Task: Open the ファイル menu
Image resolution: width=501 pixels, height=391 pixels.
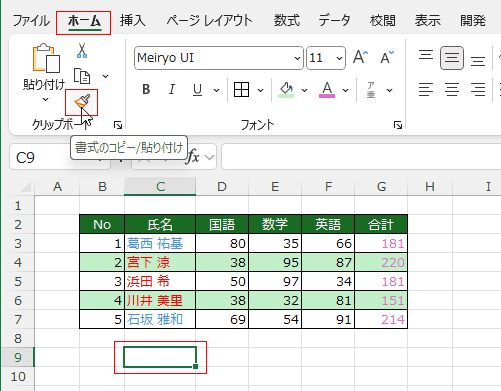Action: (31, 21)
